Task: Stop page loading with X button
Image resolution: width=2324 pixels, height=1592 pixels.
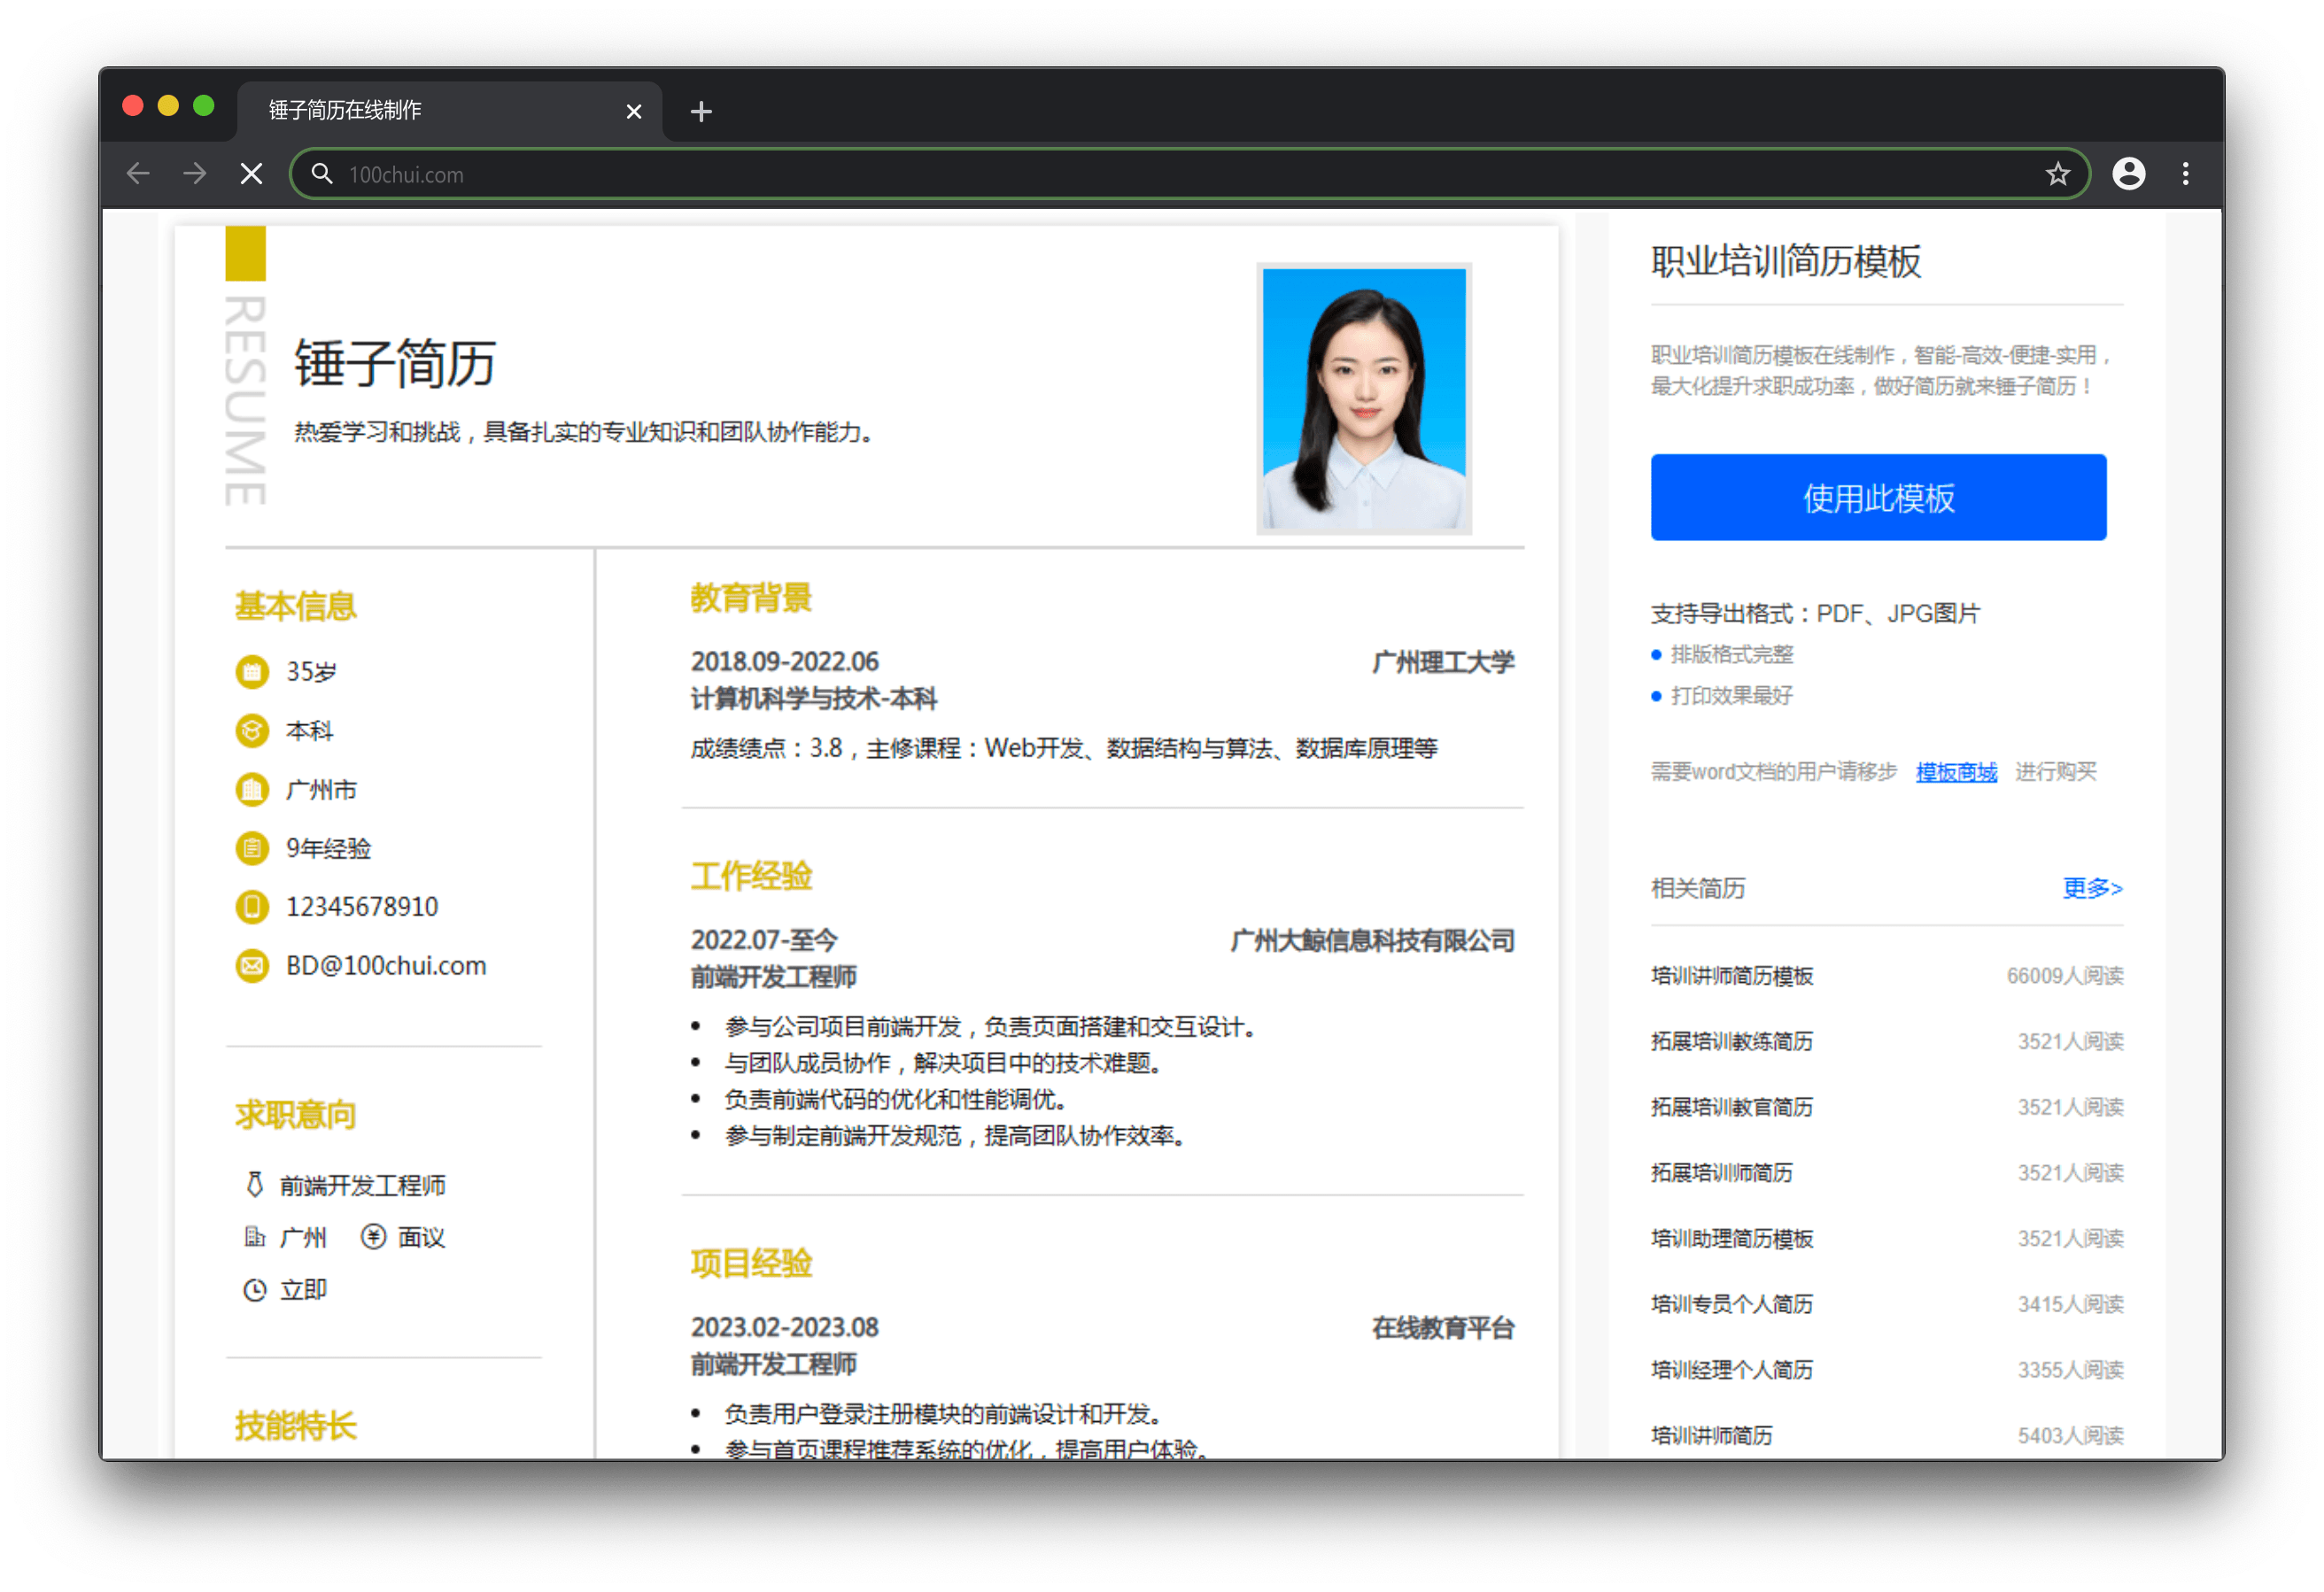Action: coord(252,174)
